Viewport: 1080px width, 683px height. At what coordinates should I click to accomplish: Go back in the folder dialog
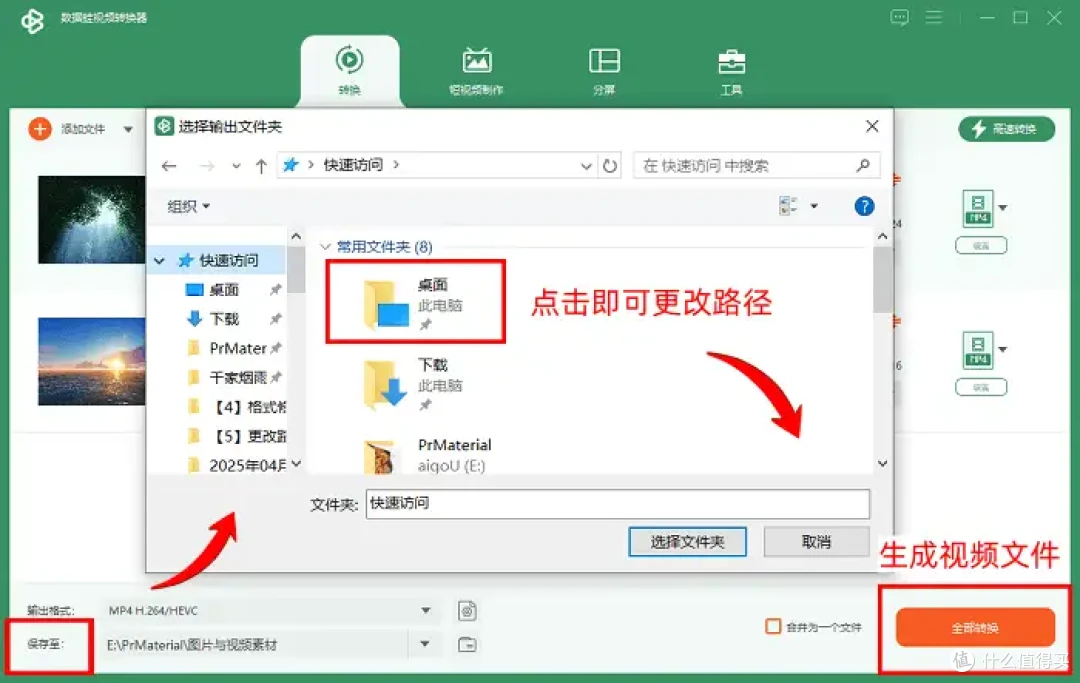[169, 166]
